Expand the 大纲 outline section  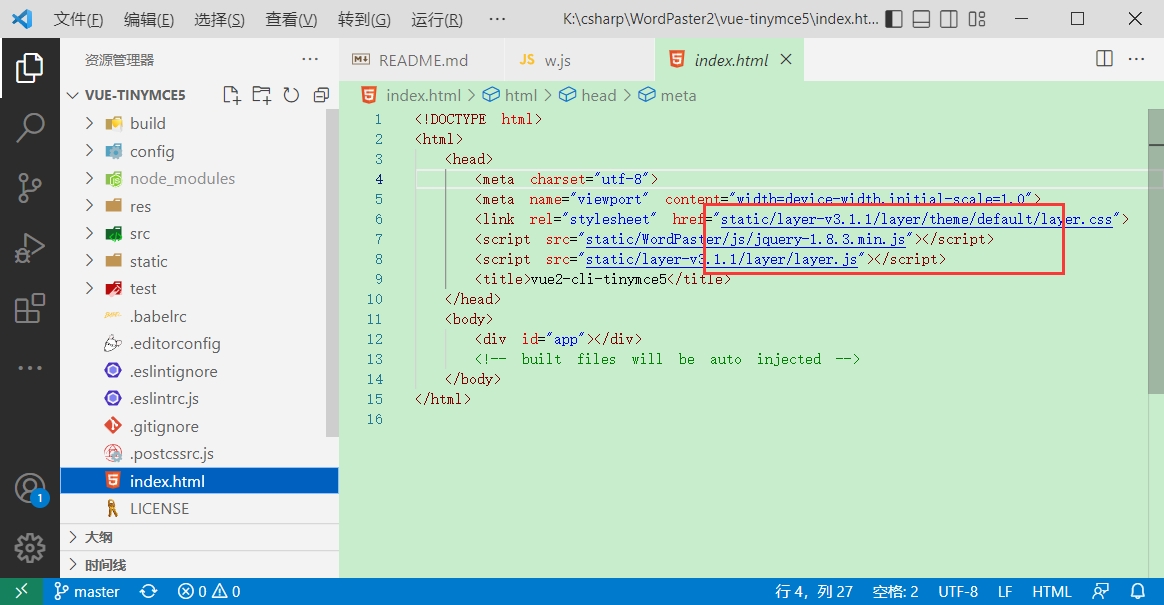tap(199, 537)
